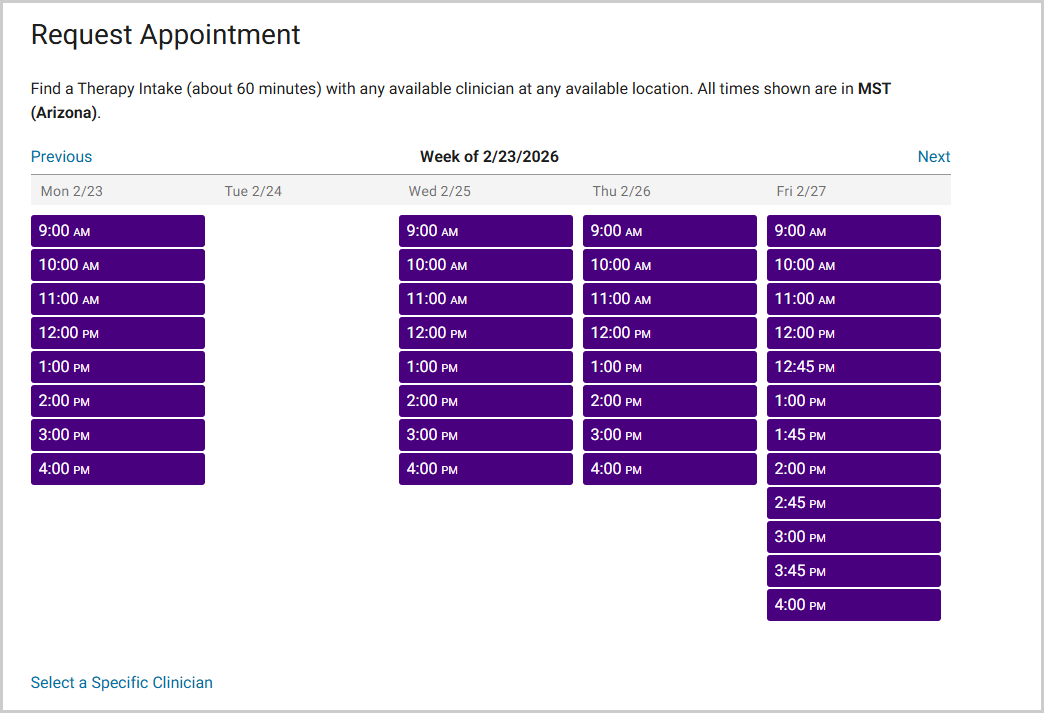
Task: Pick Friday 2/27 2:45 PM time
Action: (854, 503)
